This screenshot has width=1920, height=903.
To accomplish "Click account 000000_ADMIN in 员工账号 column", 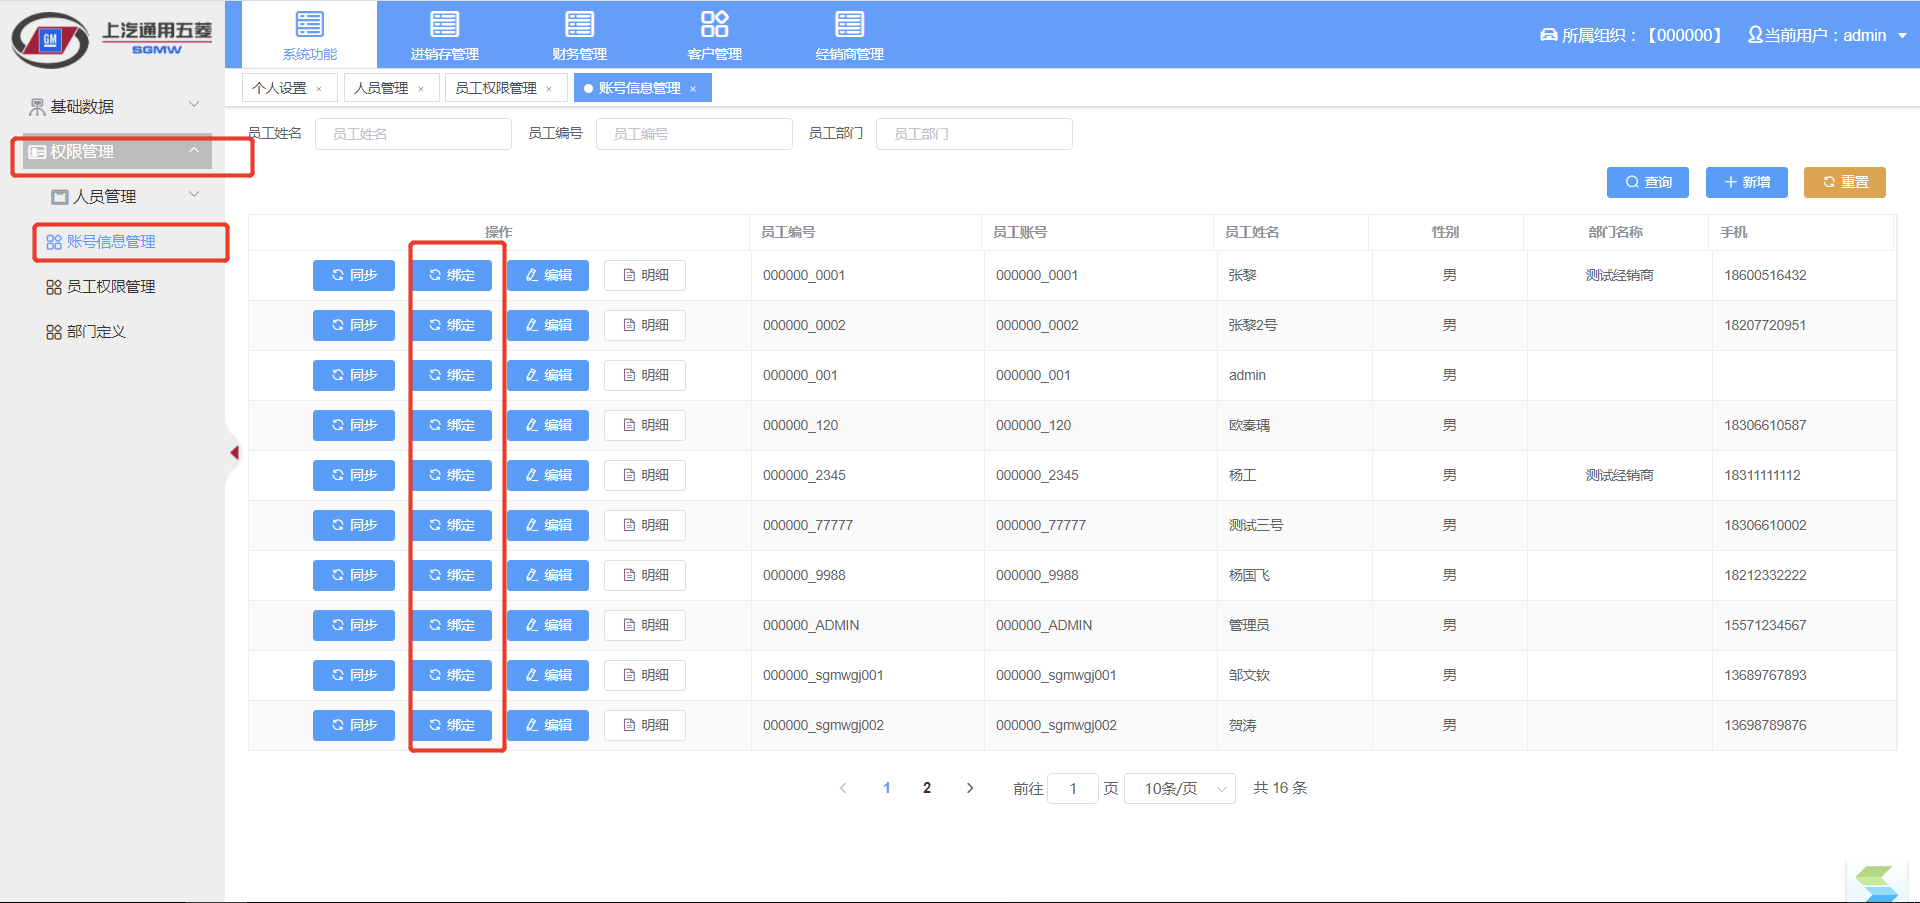I will 1044,625.
